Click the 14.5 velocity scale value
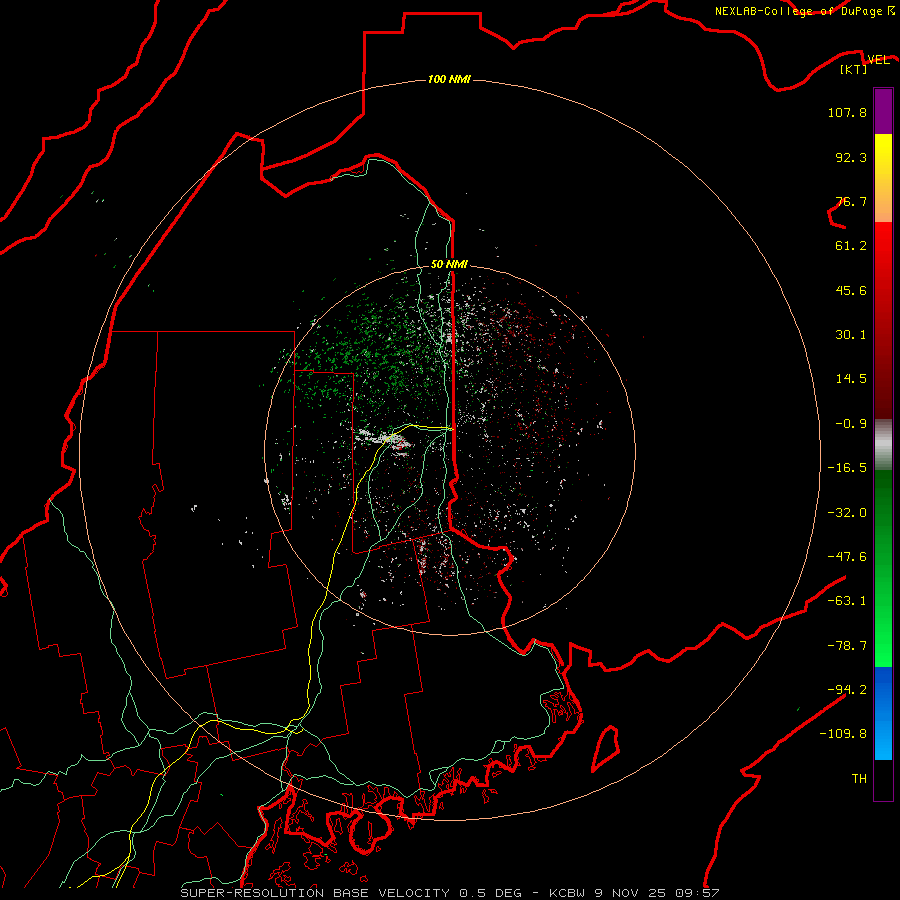The image size is (900, 900). (x=851, y=379)
